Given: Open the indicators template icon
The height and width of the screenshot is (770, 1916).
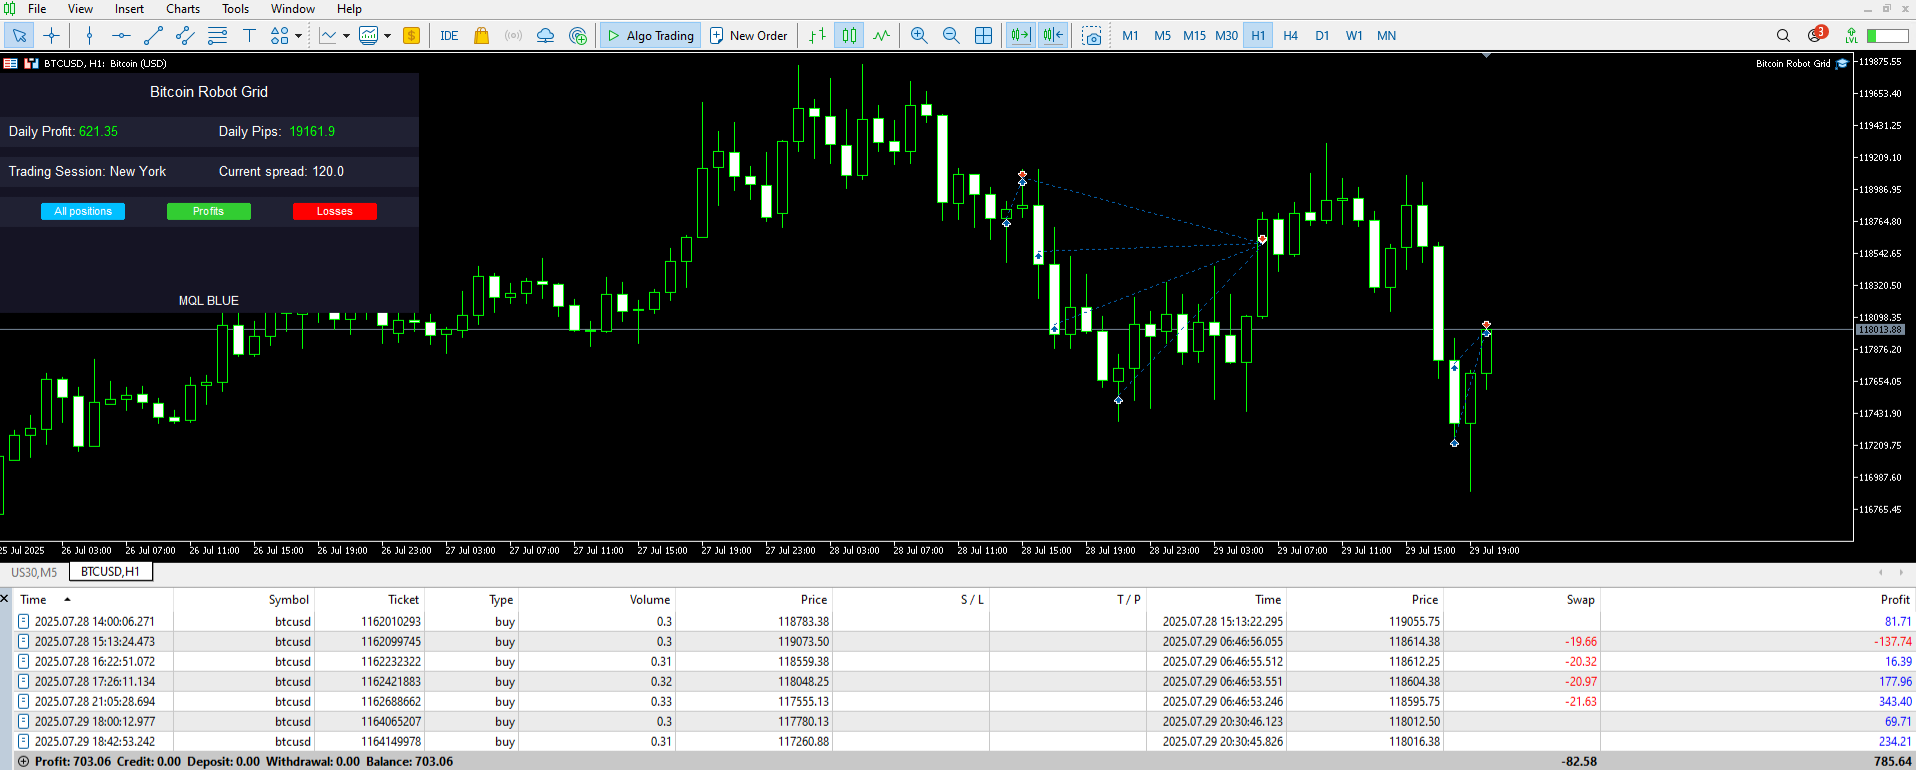Looking at the screenshot, I should (x=369, y=36).
